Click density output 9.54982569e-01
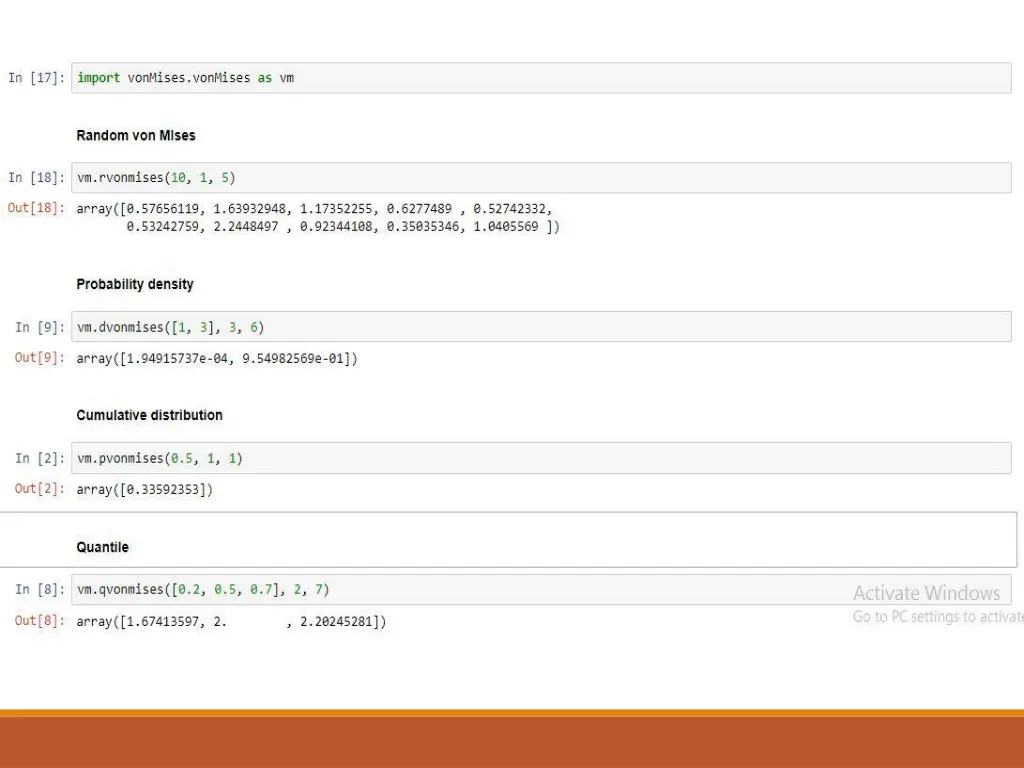The width and height of the screenshot is (1024, 768). click(293, 359)
